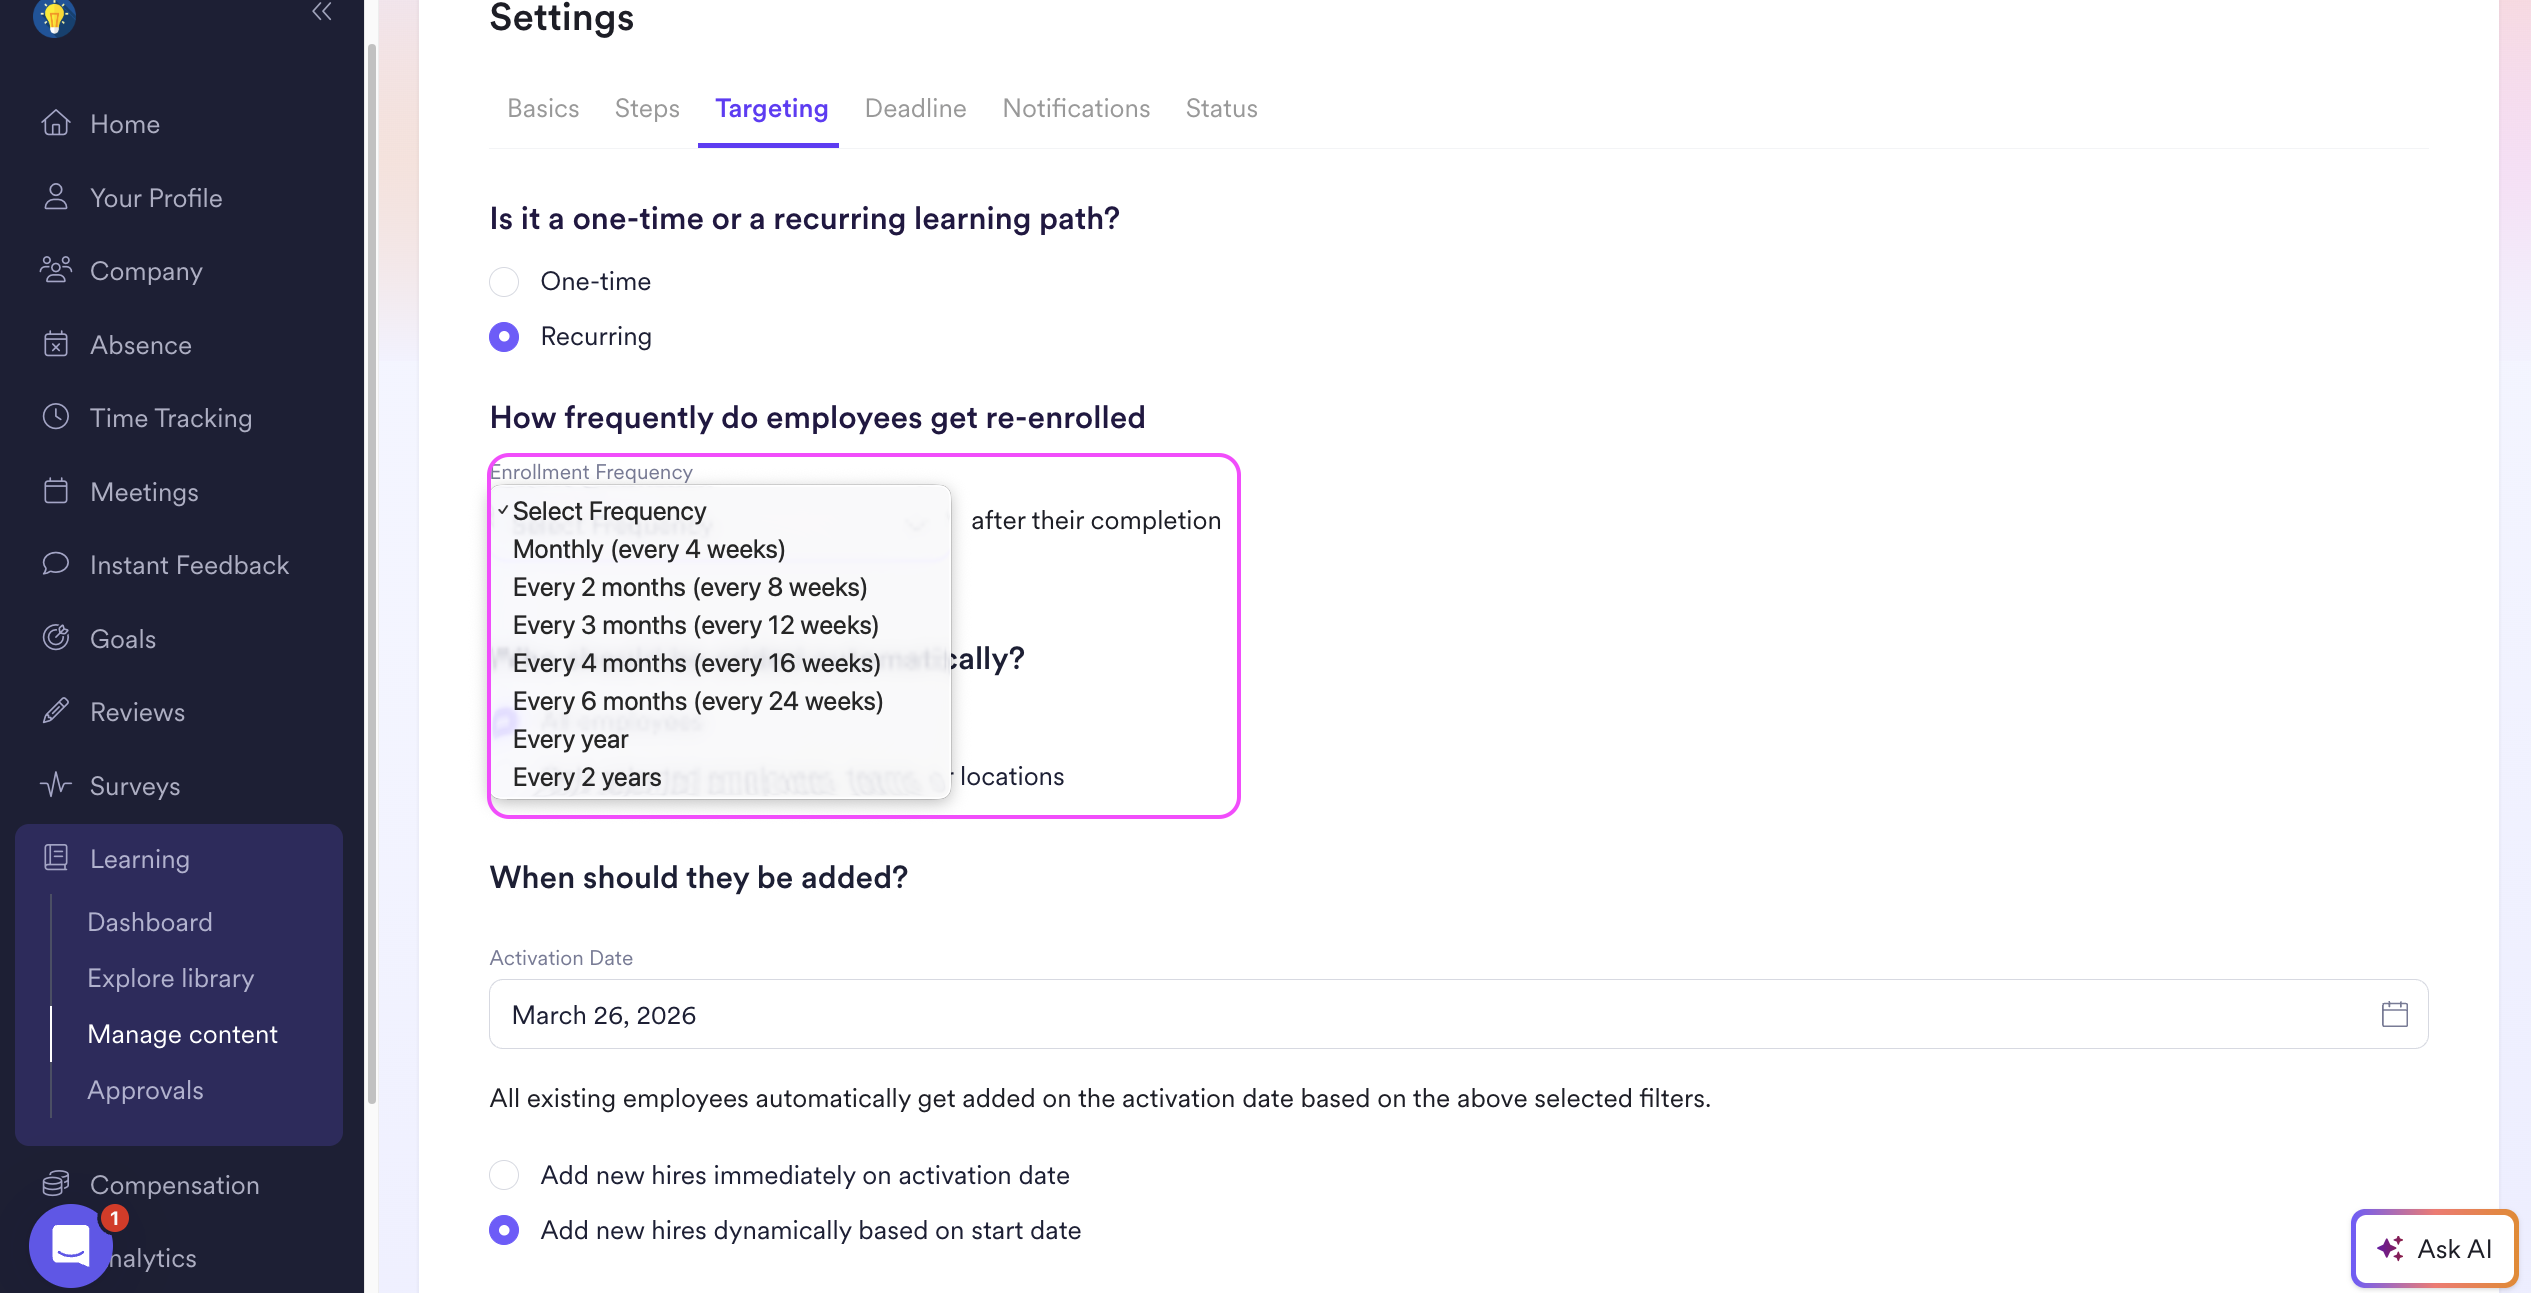Select the One-time radio option
Screen dimensions: 2531x1293
[x=504, y=282]
